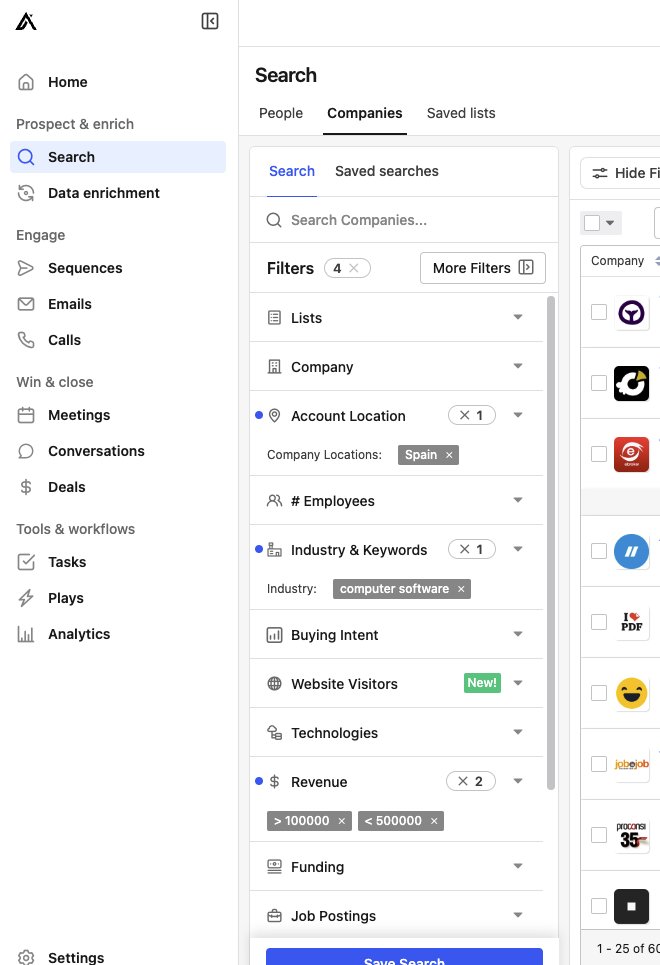Remove computer software industry tag
This screenshot has width=660, height=965.
pyautogui.click(x=461, y=589)
